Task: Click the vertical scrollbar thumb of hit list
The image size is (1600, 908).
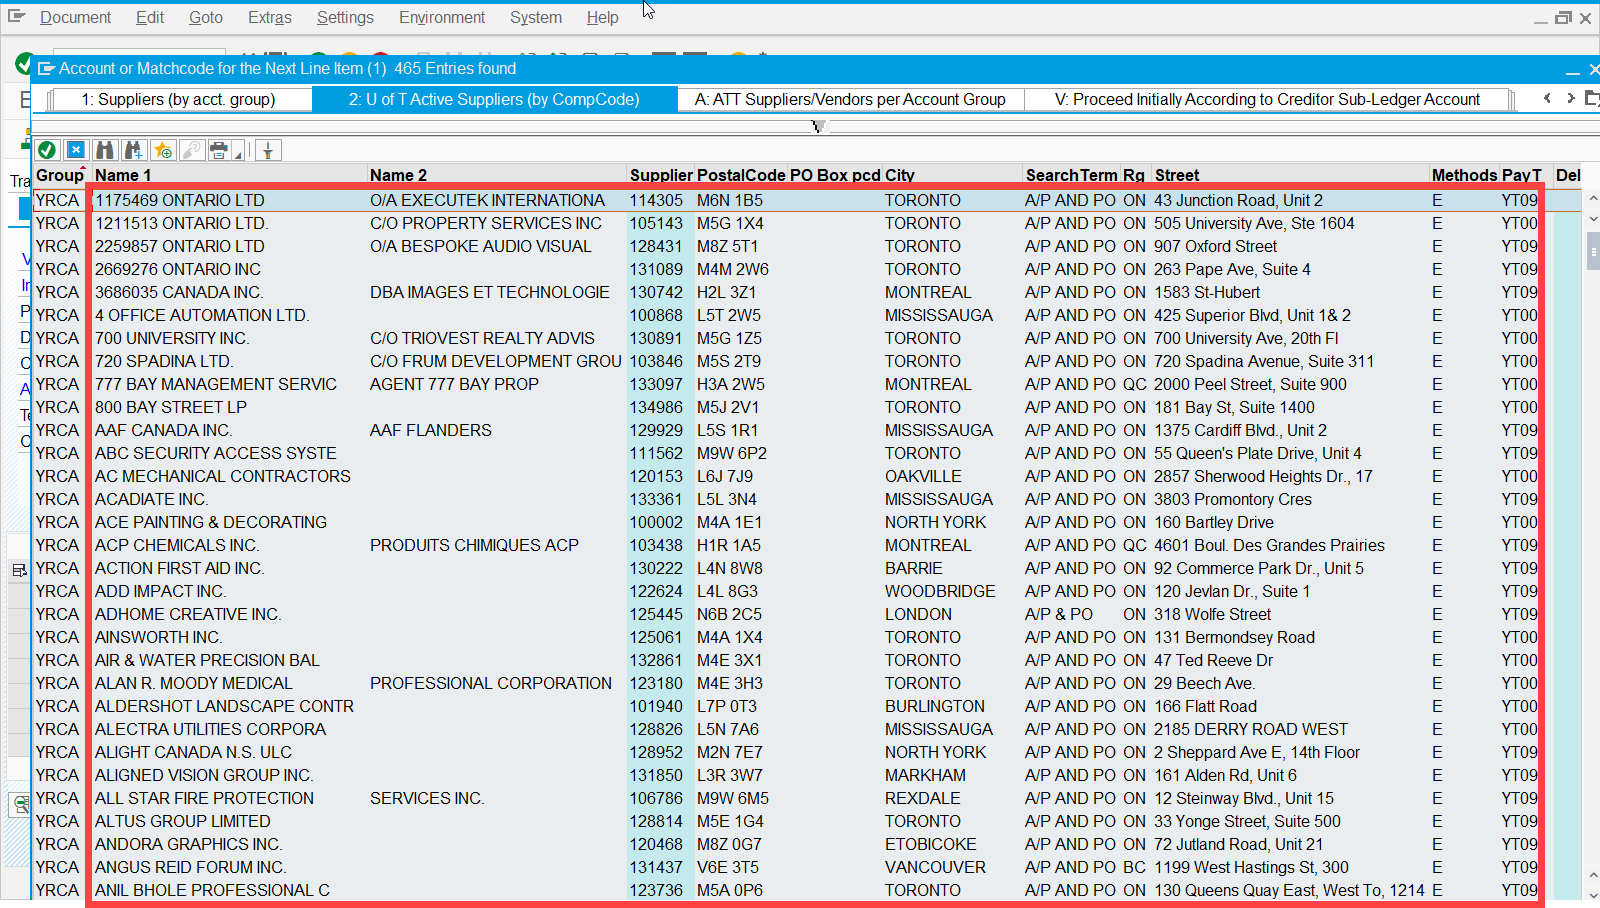Action: click(1592, 250)
